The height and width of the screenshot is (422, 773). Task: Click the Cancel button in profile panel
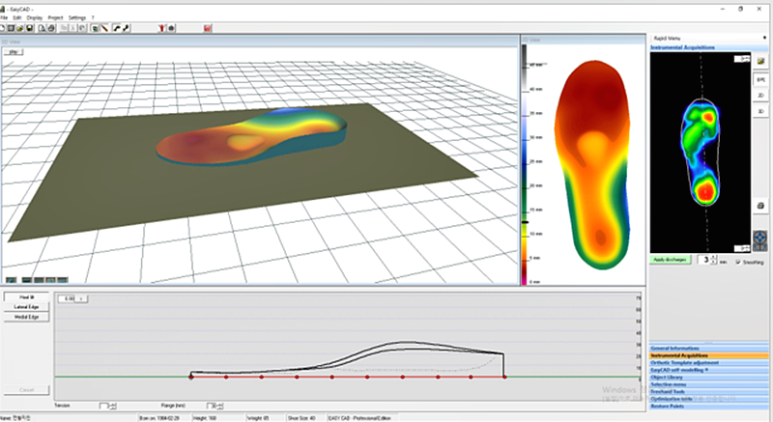(27, 390)
